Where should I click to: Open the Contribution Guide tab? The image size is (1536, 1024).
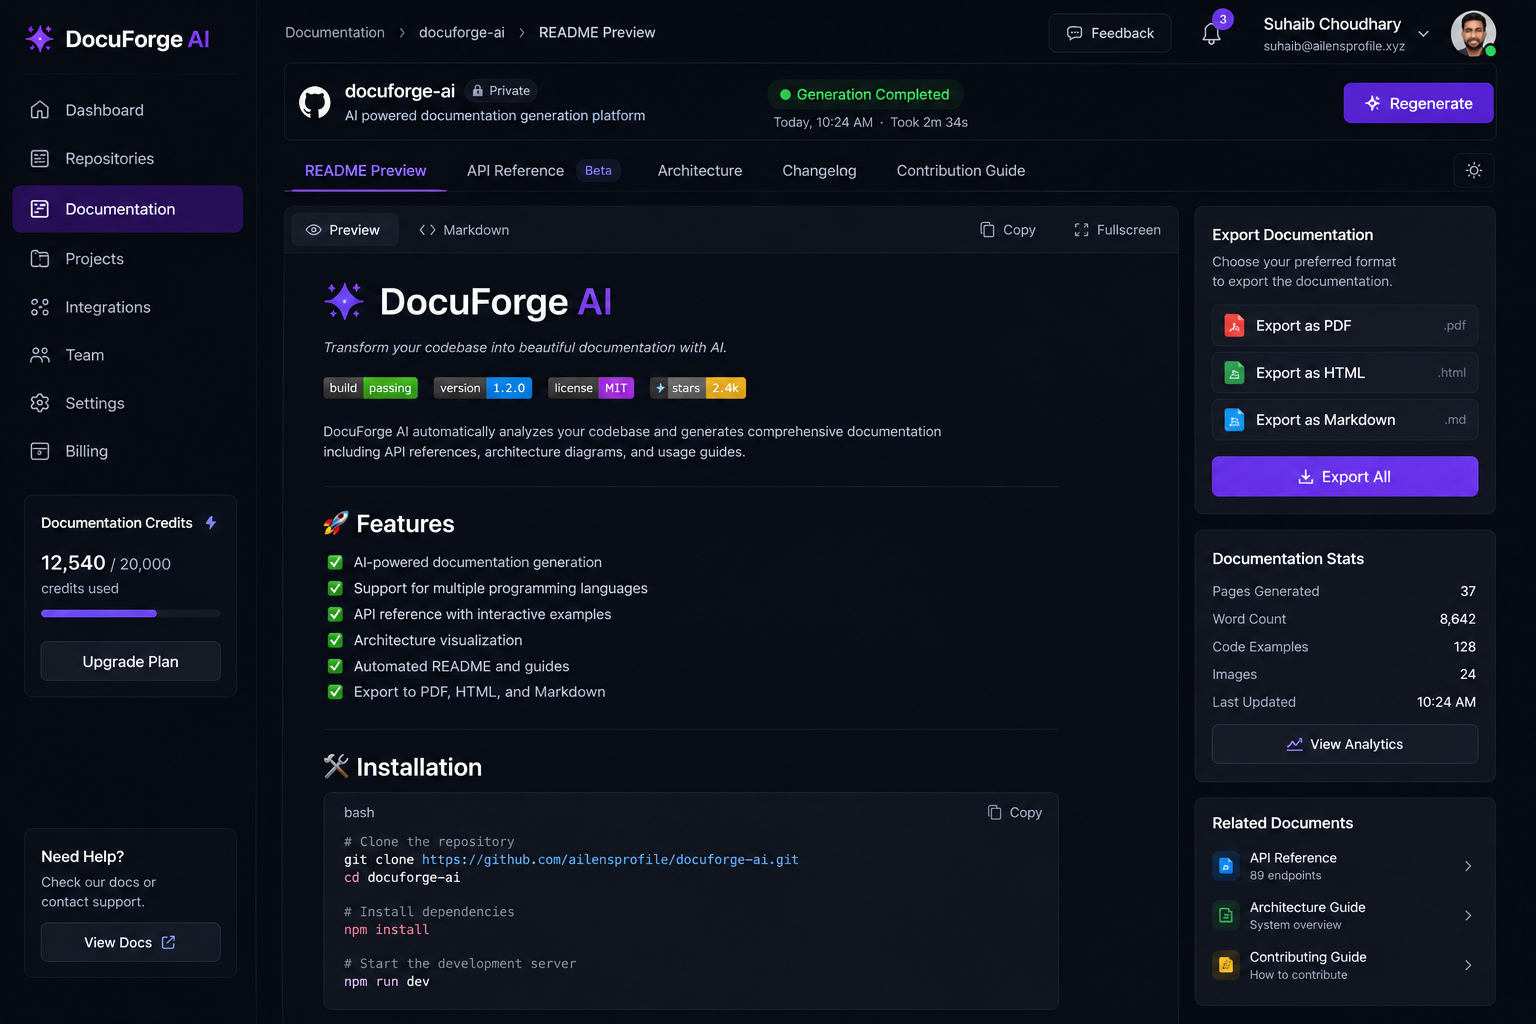click(x=961, y=171)
